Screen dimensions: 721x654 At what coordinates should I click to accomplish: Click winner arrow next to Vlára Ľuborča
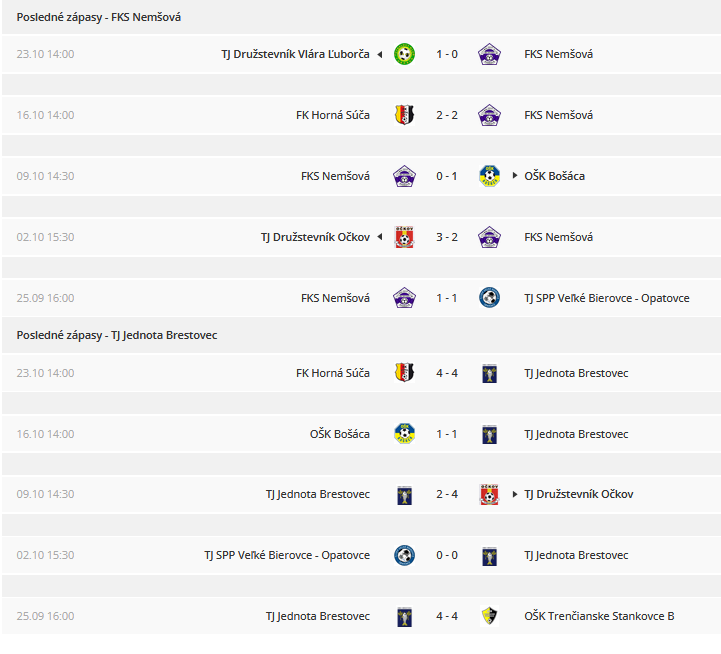[380, 55]
